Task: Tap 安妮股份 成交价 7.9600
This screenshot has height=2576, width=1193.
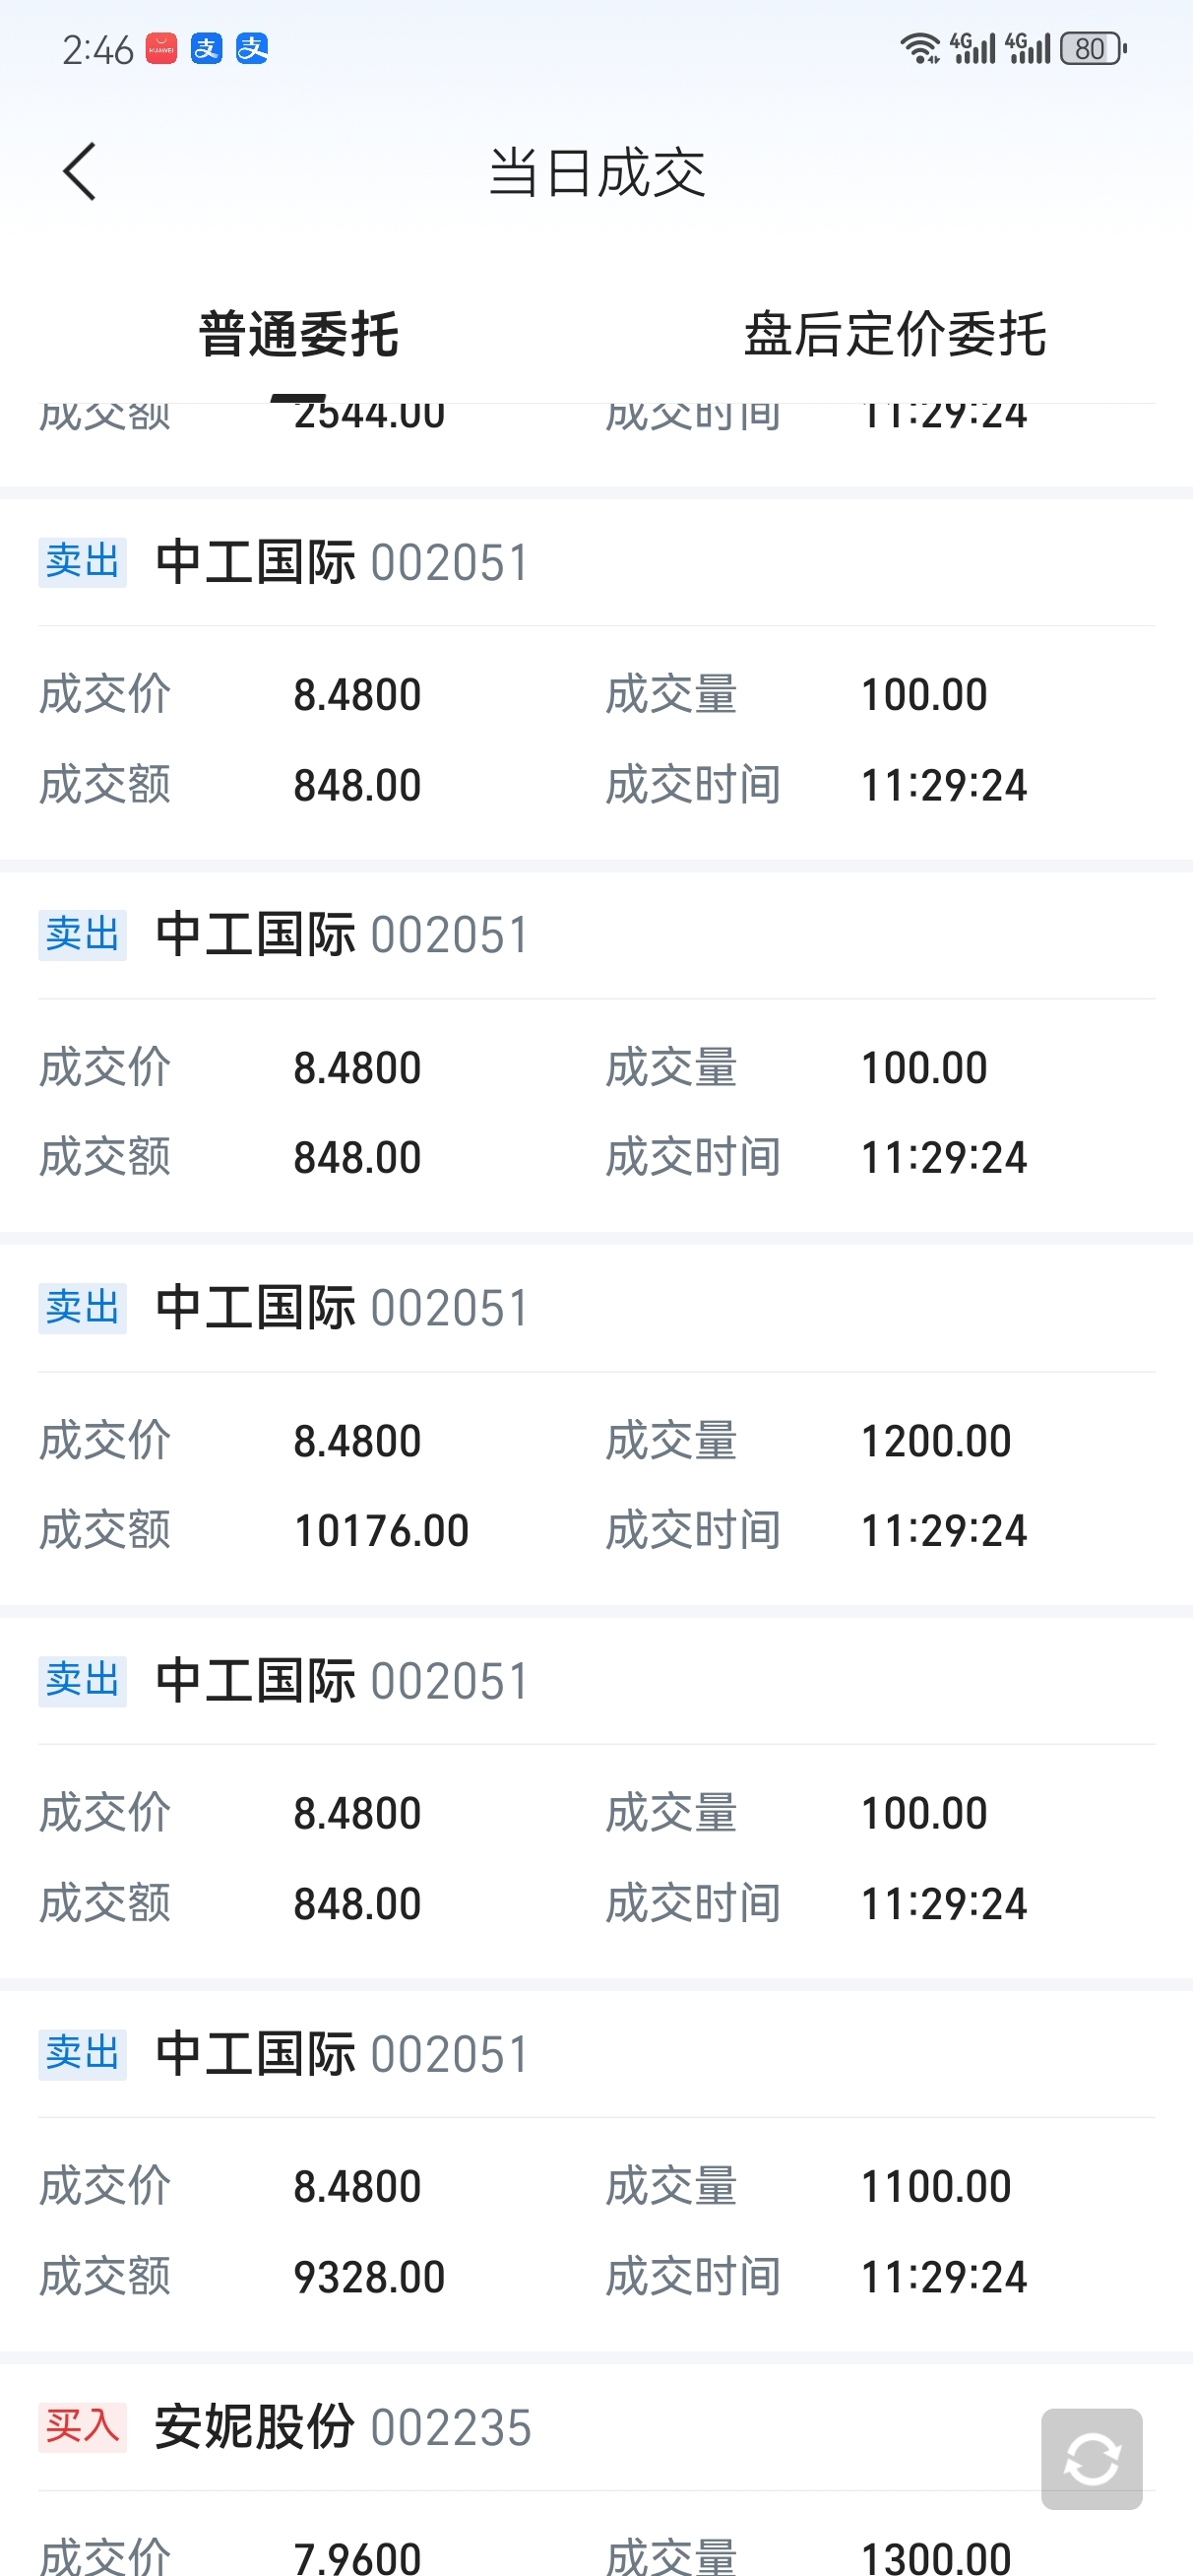Action: 357,2558
